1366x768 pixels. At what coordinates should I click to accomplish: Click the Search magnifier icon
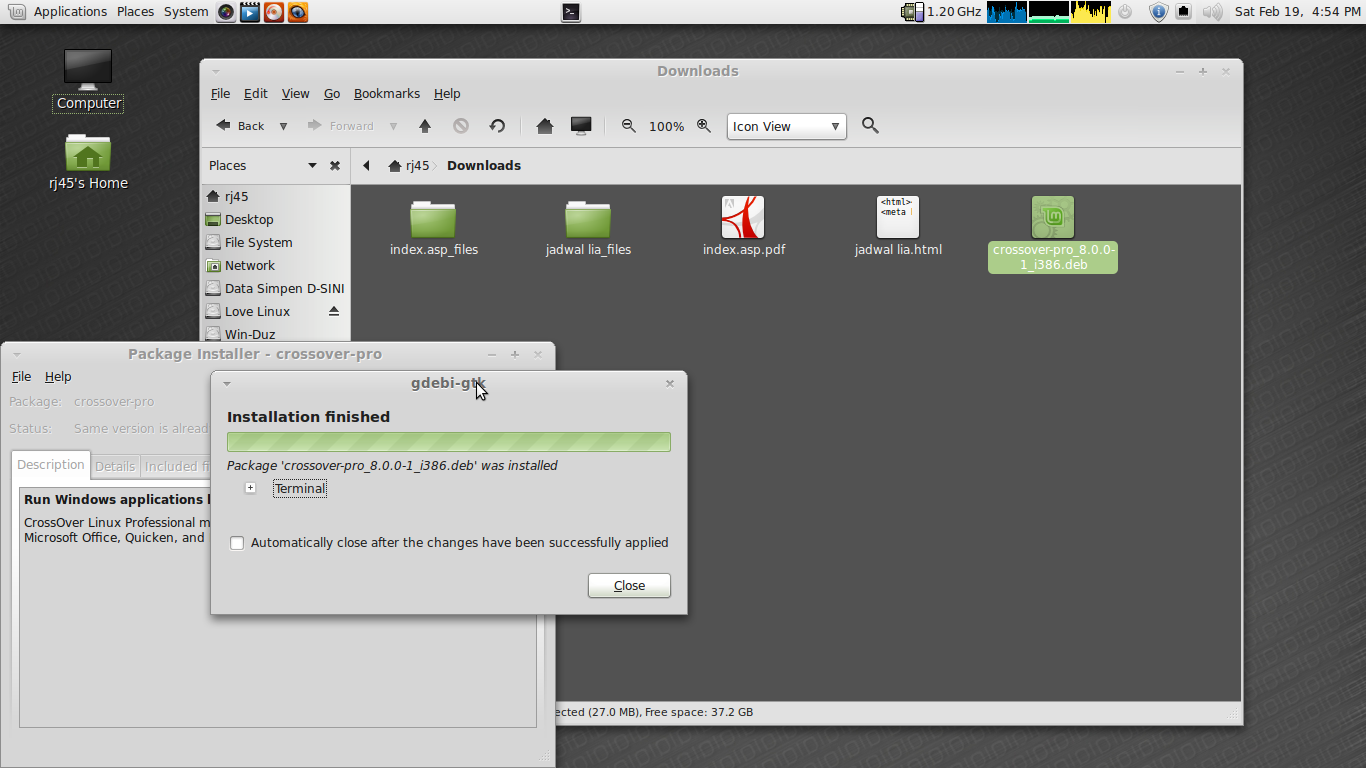[870, 125]
